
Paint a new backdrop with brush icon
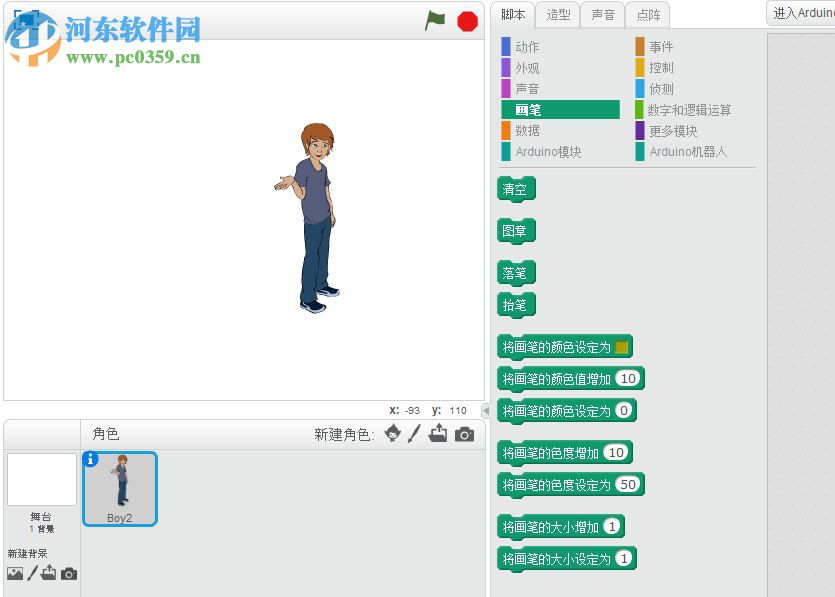[31, 573]
